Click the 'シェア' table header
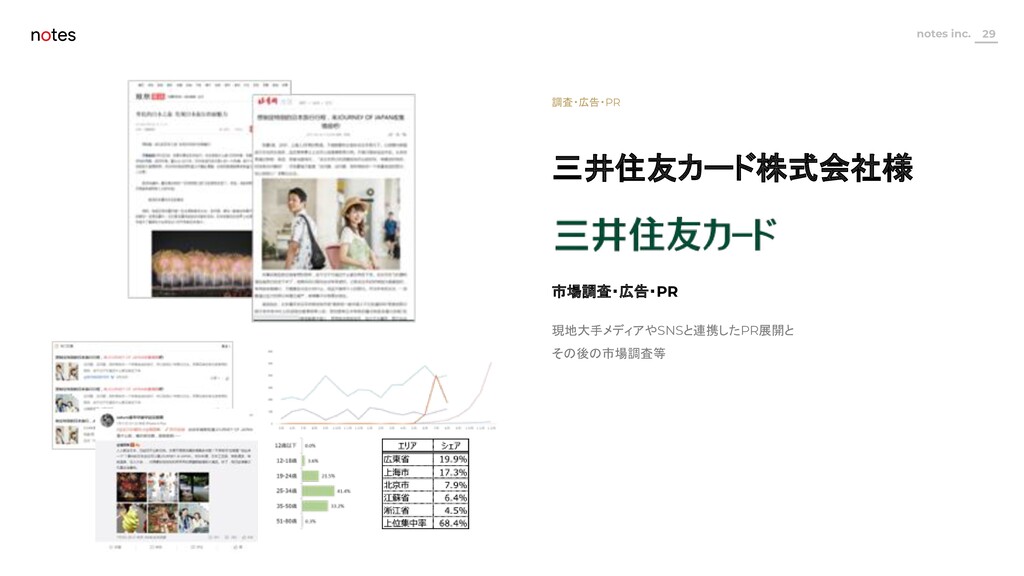The width and height of the screenshot is (1024, 576). coord(451,445)
